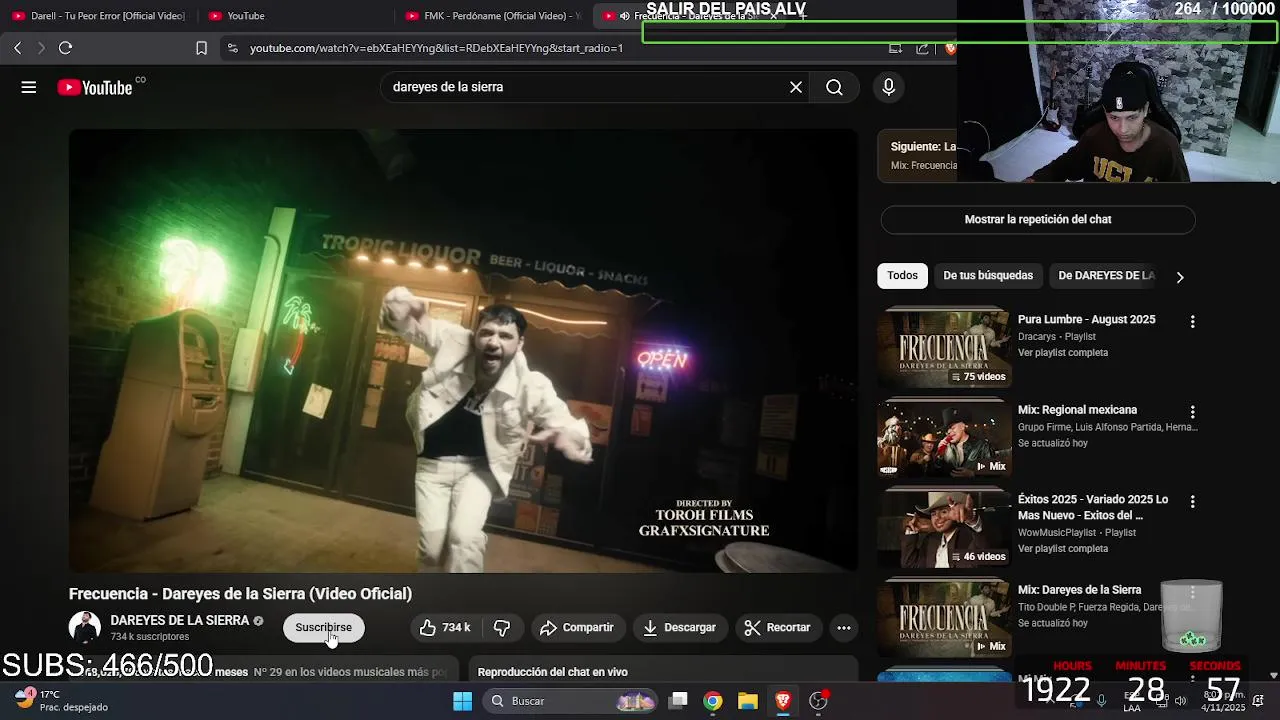Open the Frecuencia video title text
The width and height of the screenshot is (1280, 720).
[240, 594]
